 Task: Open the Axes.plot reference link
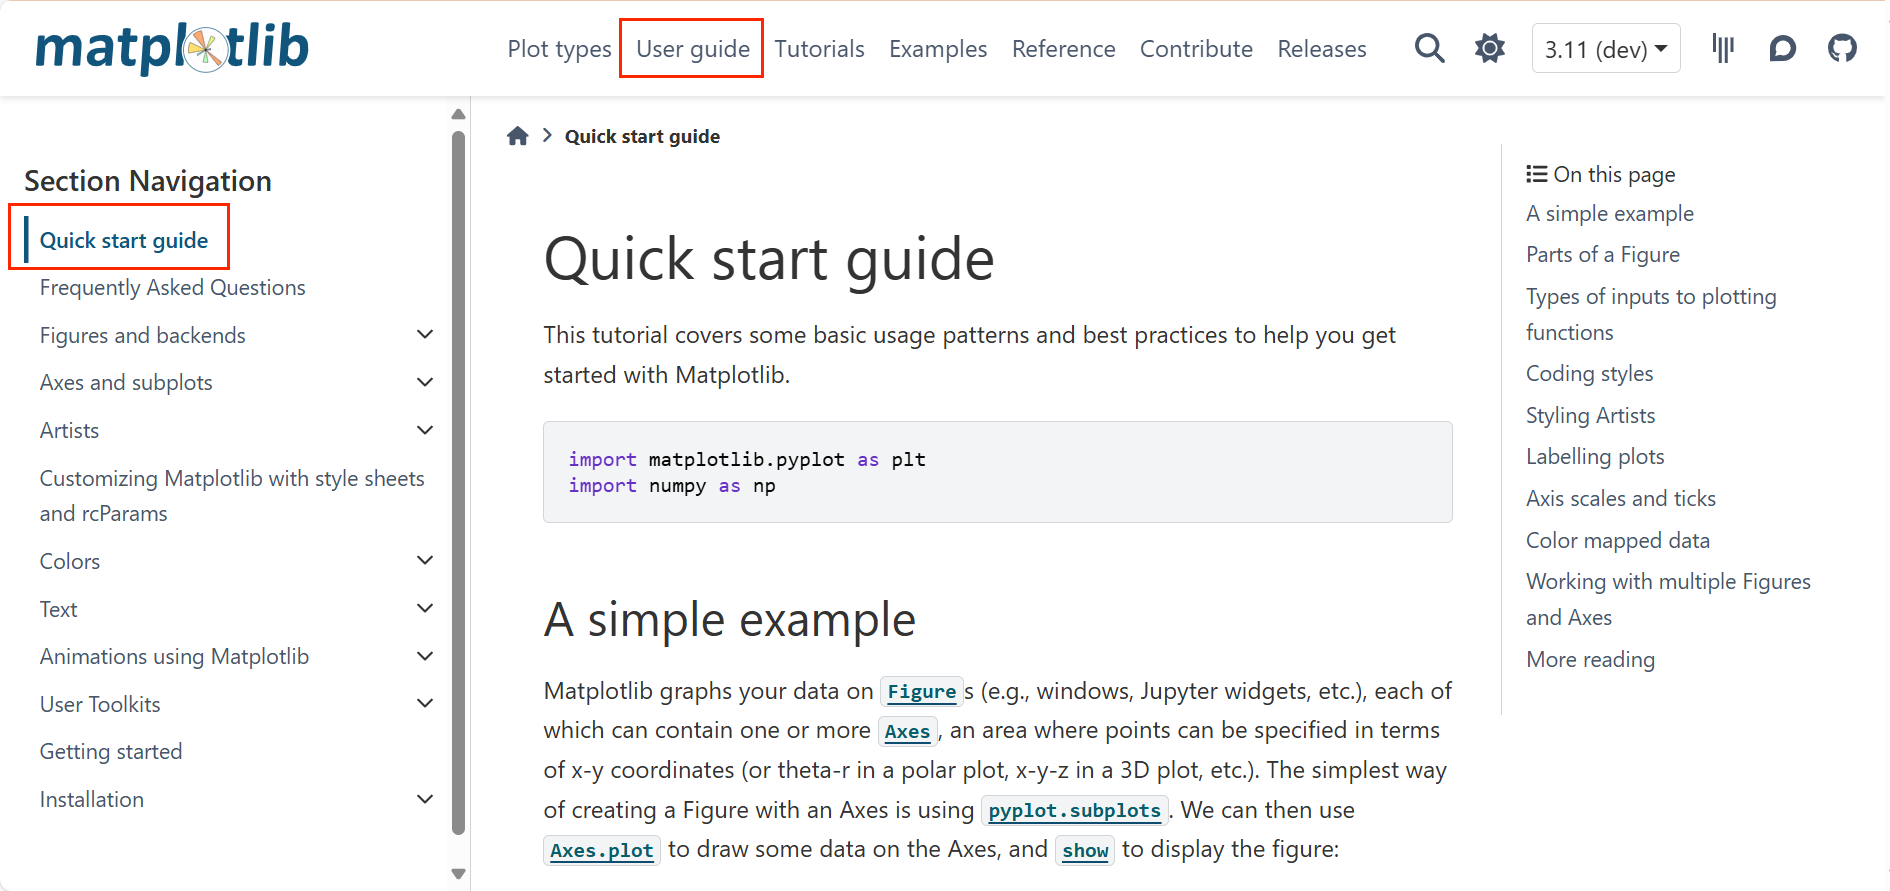(601, 850)
